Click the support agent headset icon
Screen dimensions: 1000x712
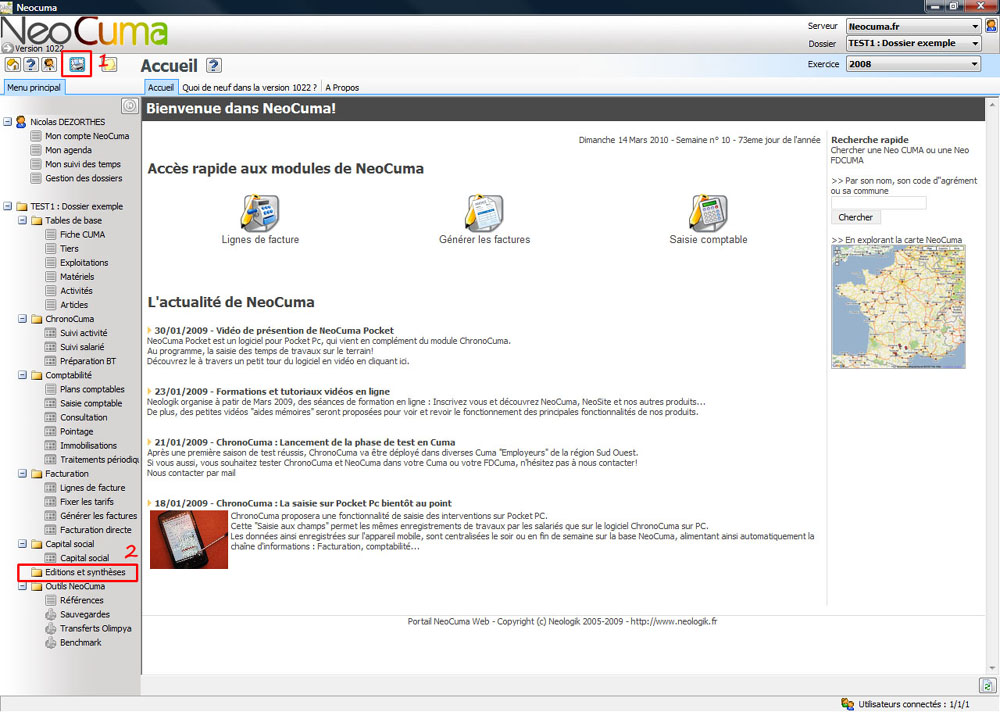point(49,64)
